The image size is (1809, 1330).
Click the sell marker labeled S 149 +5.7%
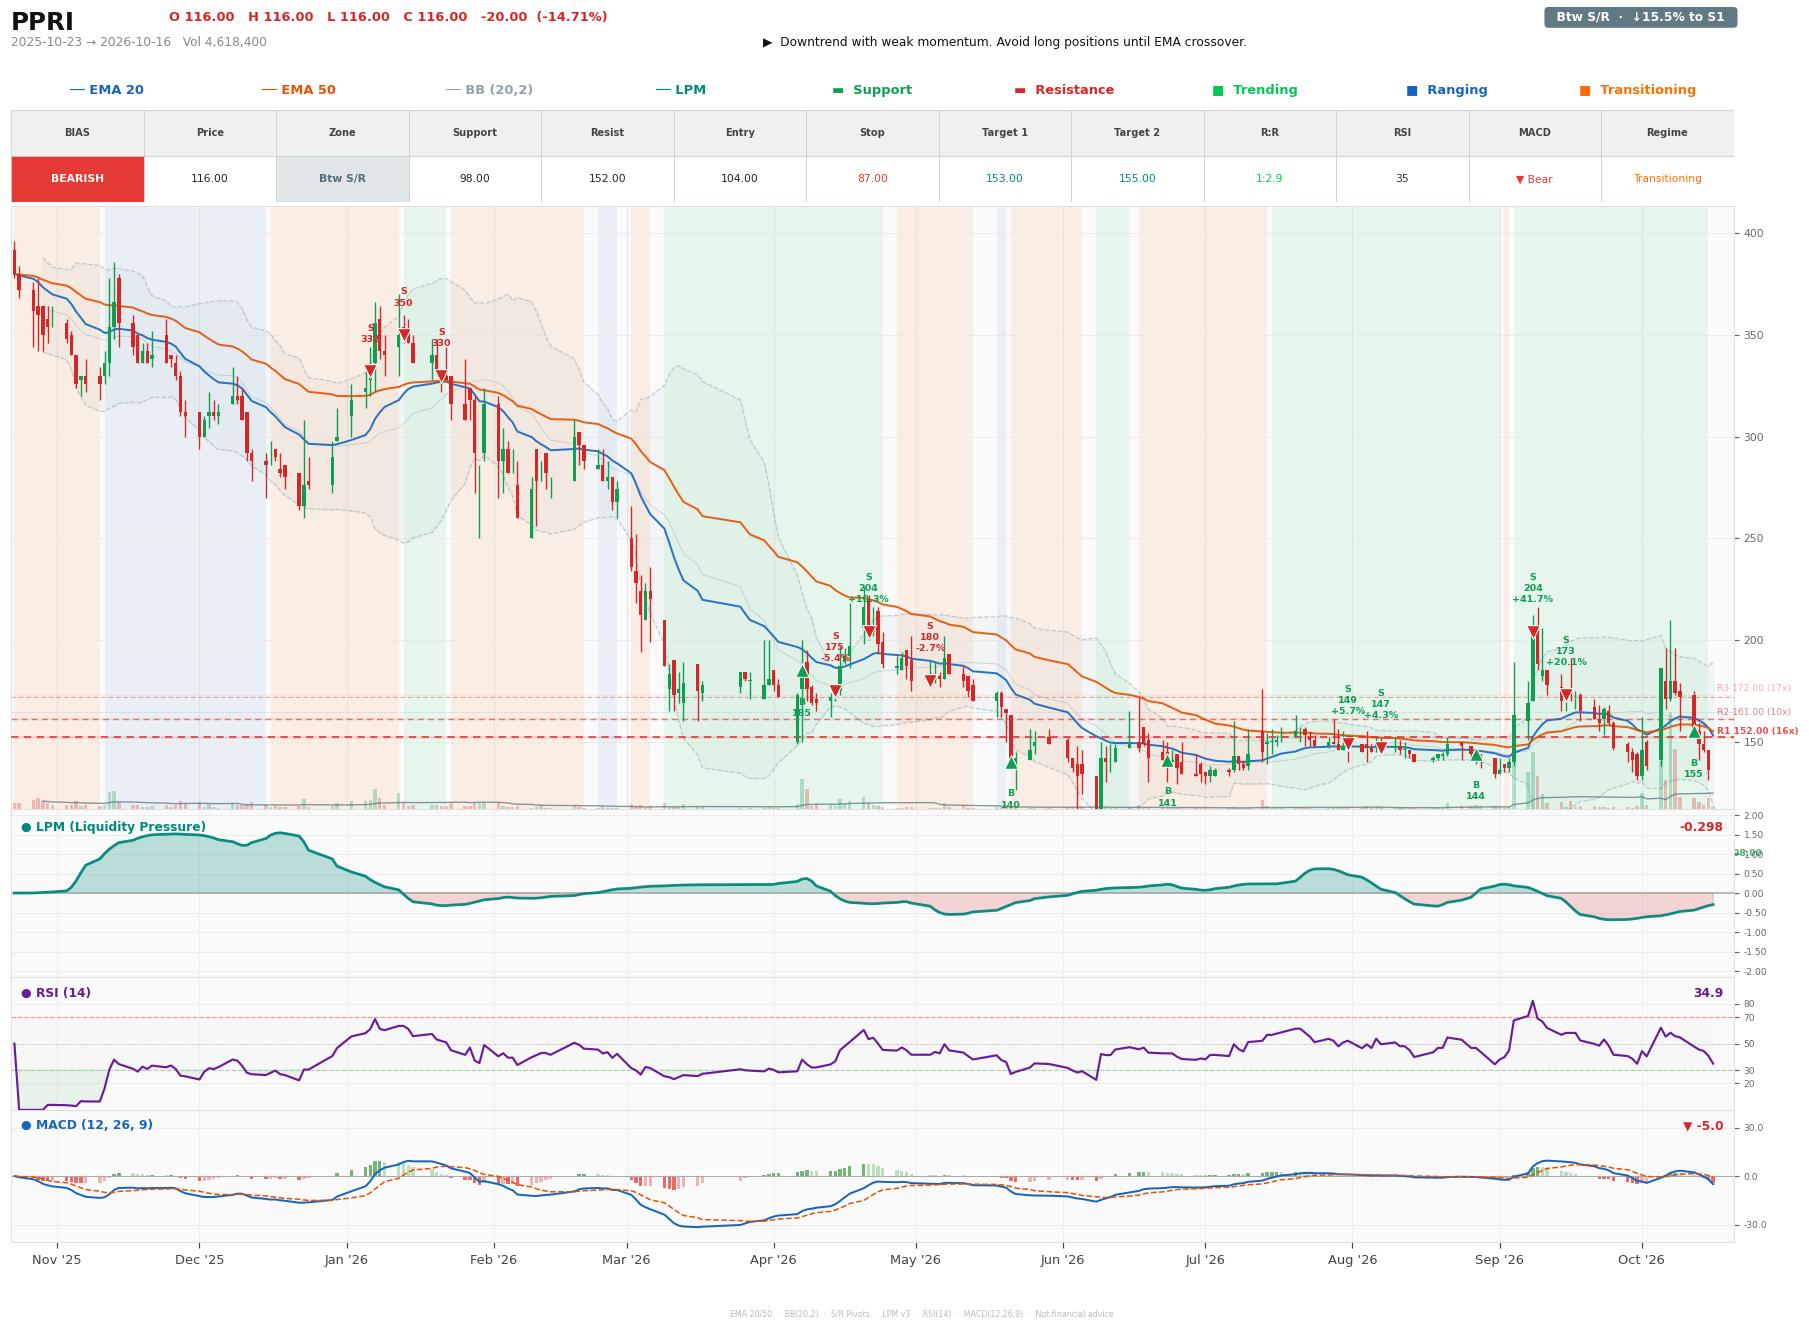click(x=1348, y=744)
